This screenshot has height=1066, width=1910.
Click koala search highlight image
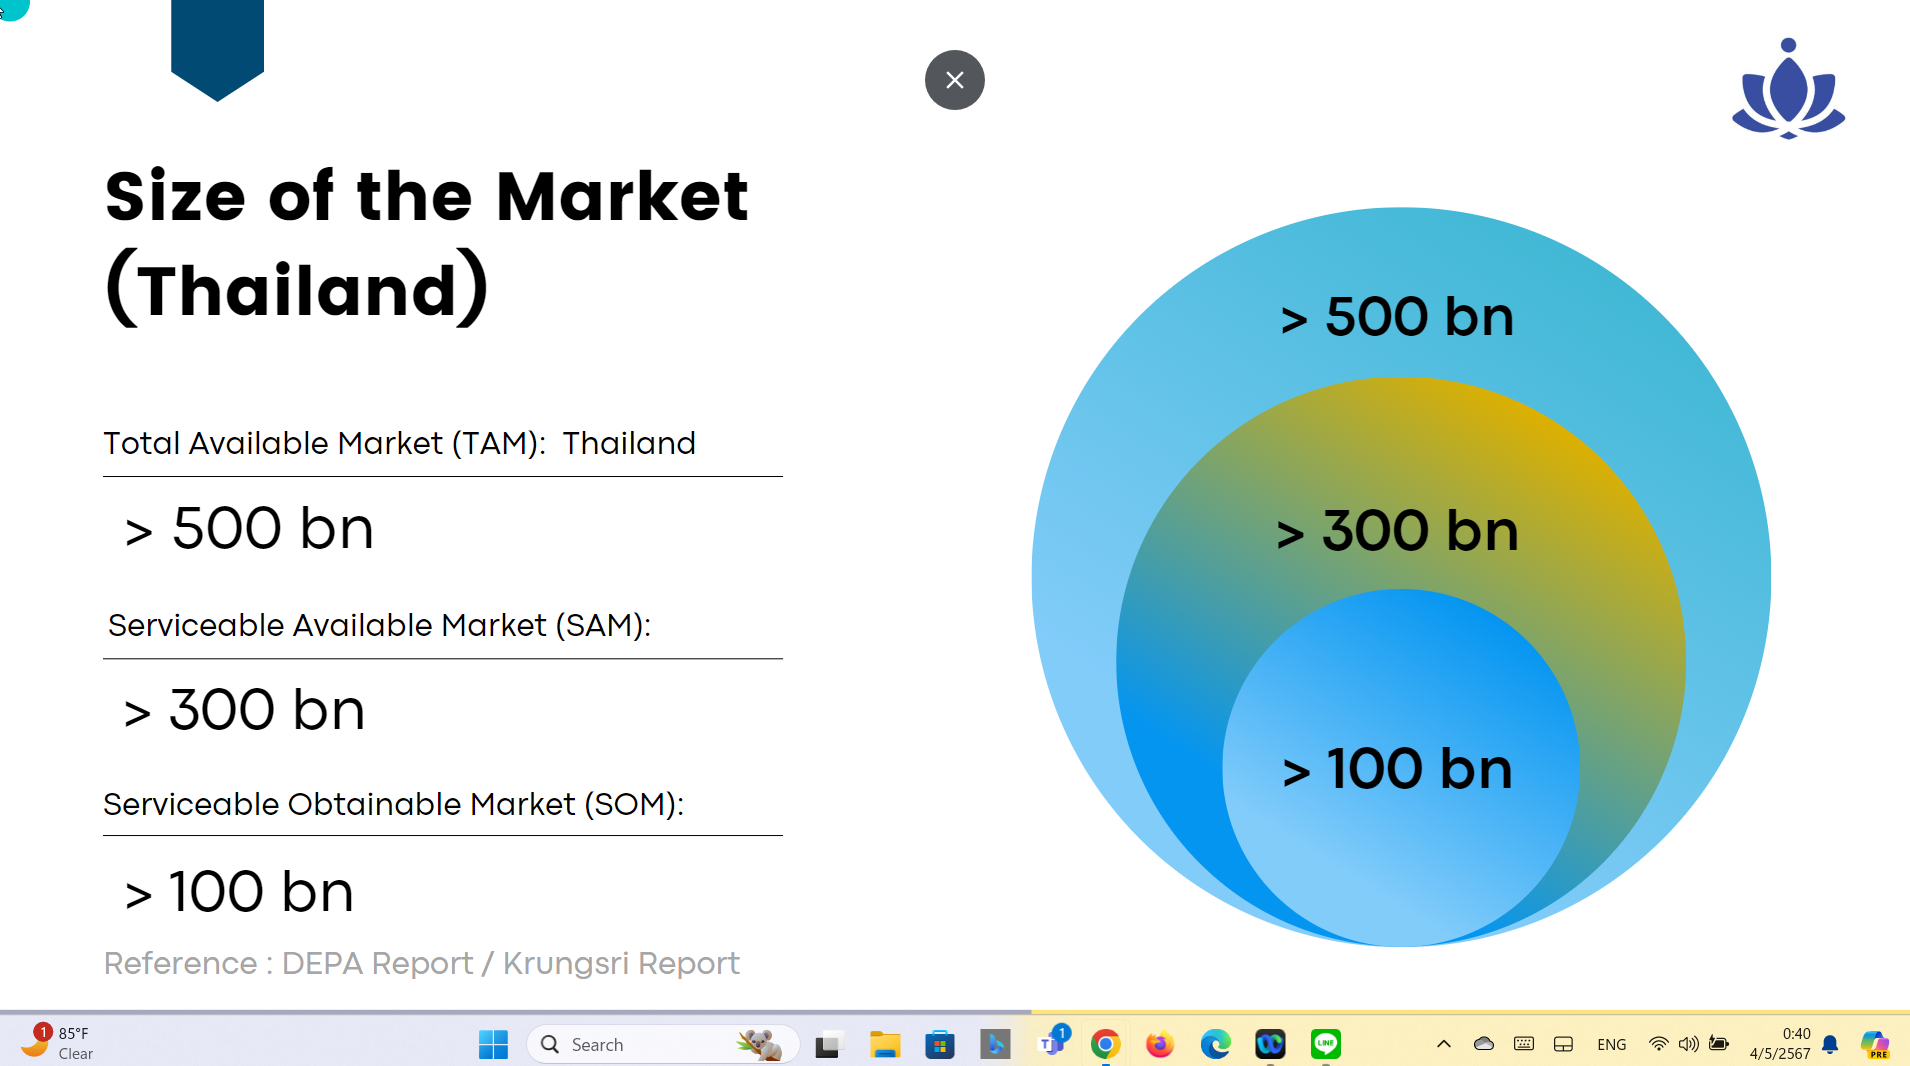click(759, 1044)
